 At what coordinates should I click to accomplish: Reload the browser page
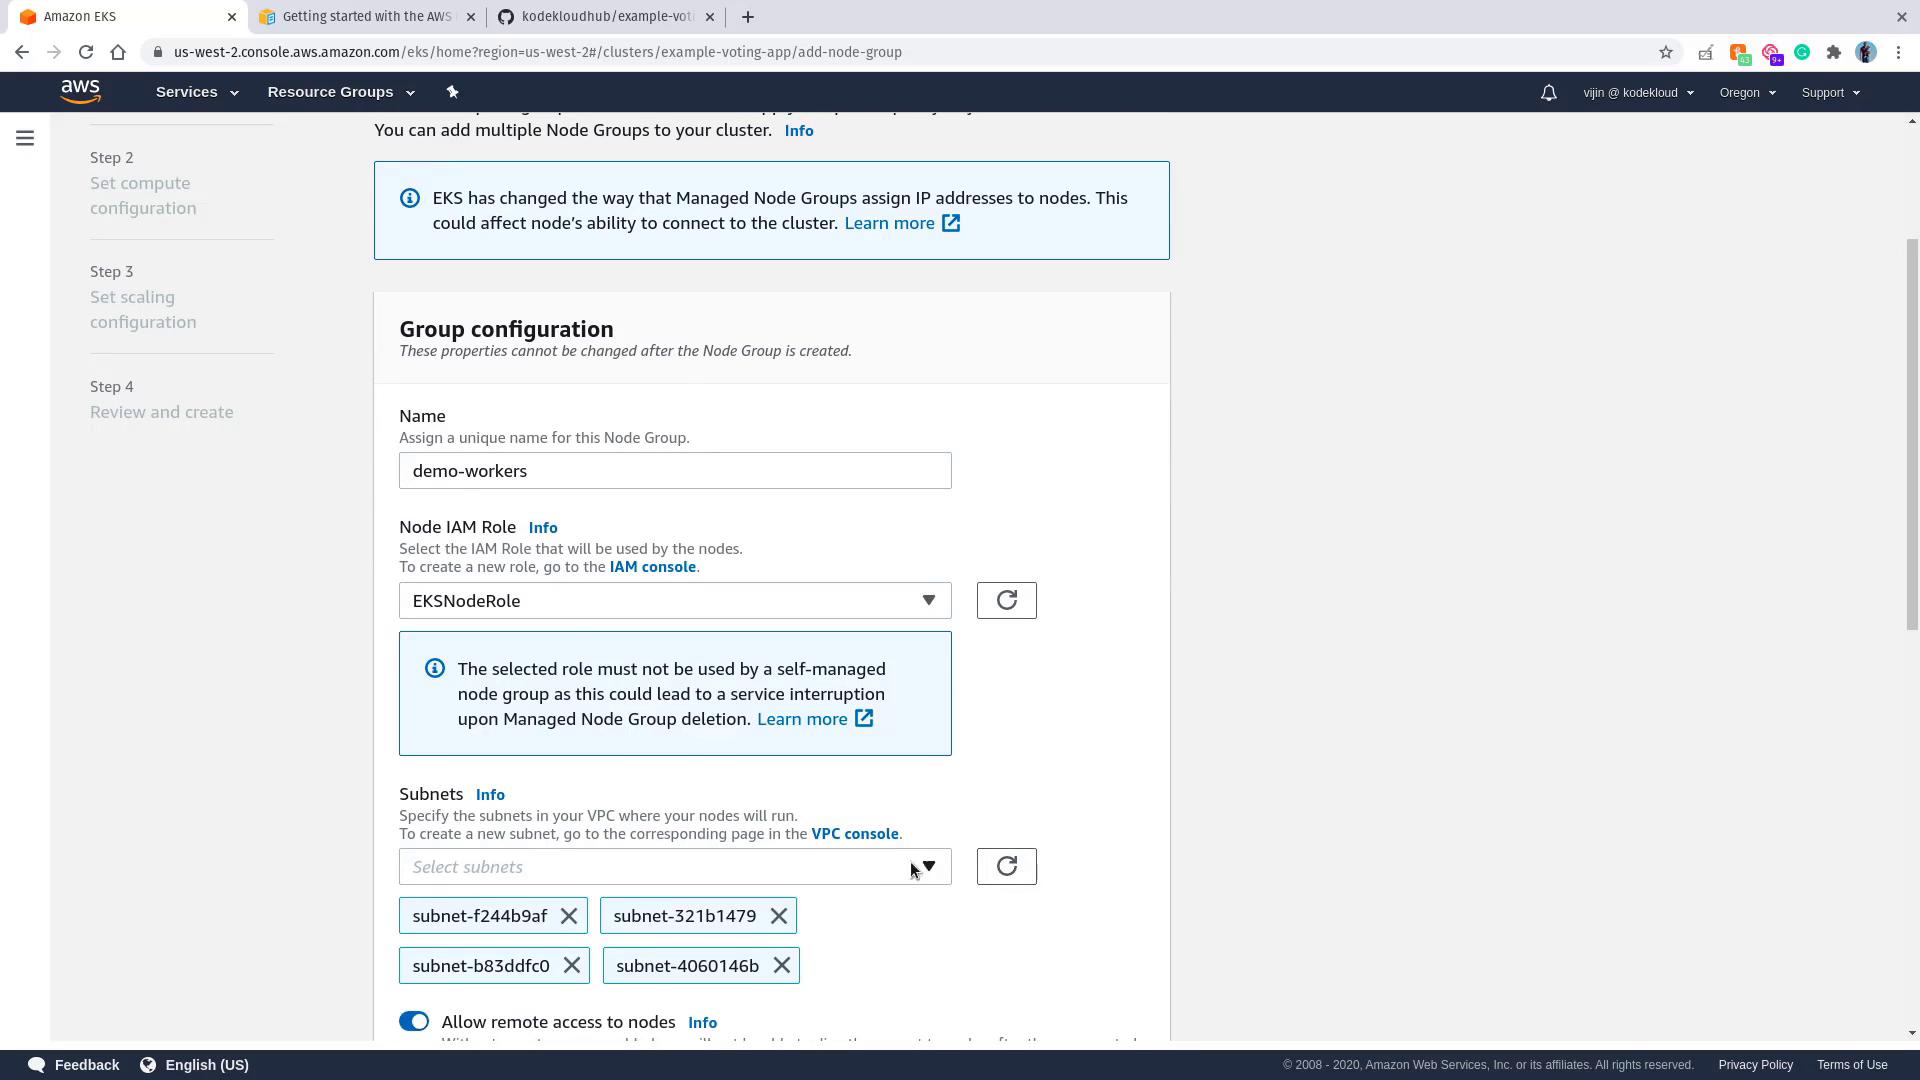coord(86,52)
